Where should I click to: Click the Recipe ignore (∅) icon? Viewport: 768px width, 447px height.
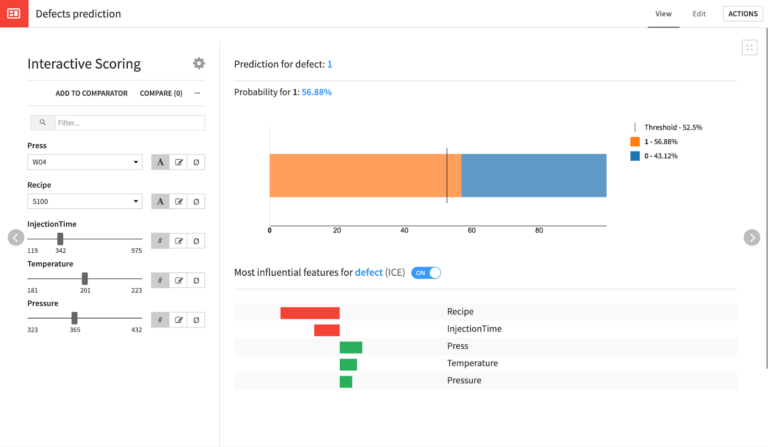(196, 201)
